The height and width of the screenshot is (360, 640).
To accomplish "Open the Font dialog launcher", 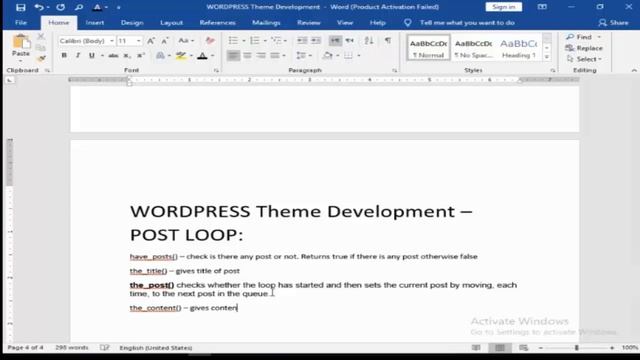I will click(216, 71).
